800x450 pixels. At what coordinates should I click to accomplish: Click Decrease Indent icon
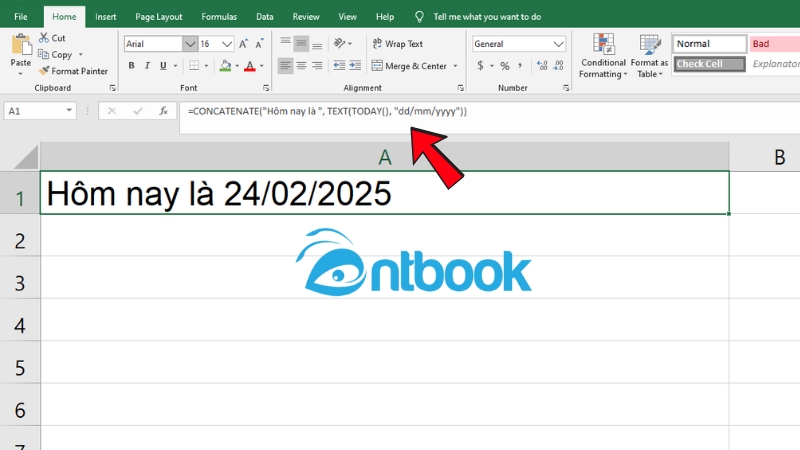point(339,65)
